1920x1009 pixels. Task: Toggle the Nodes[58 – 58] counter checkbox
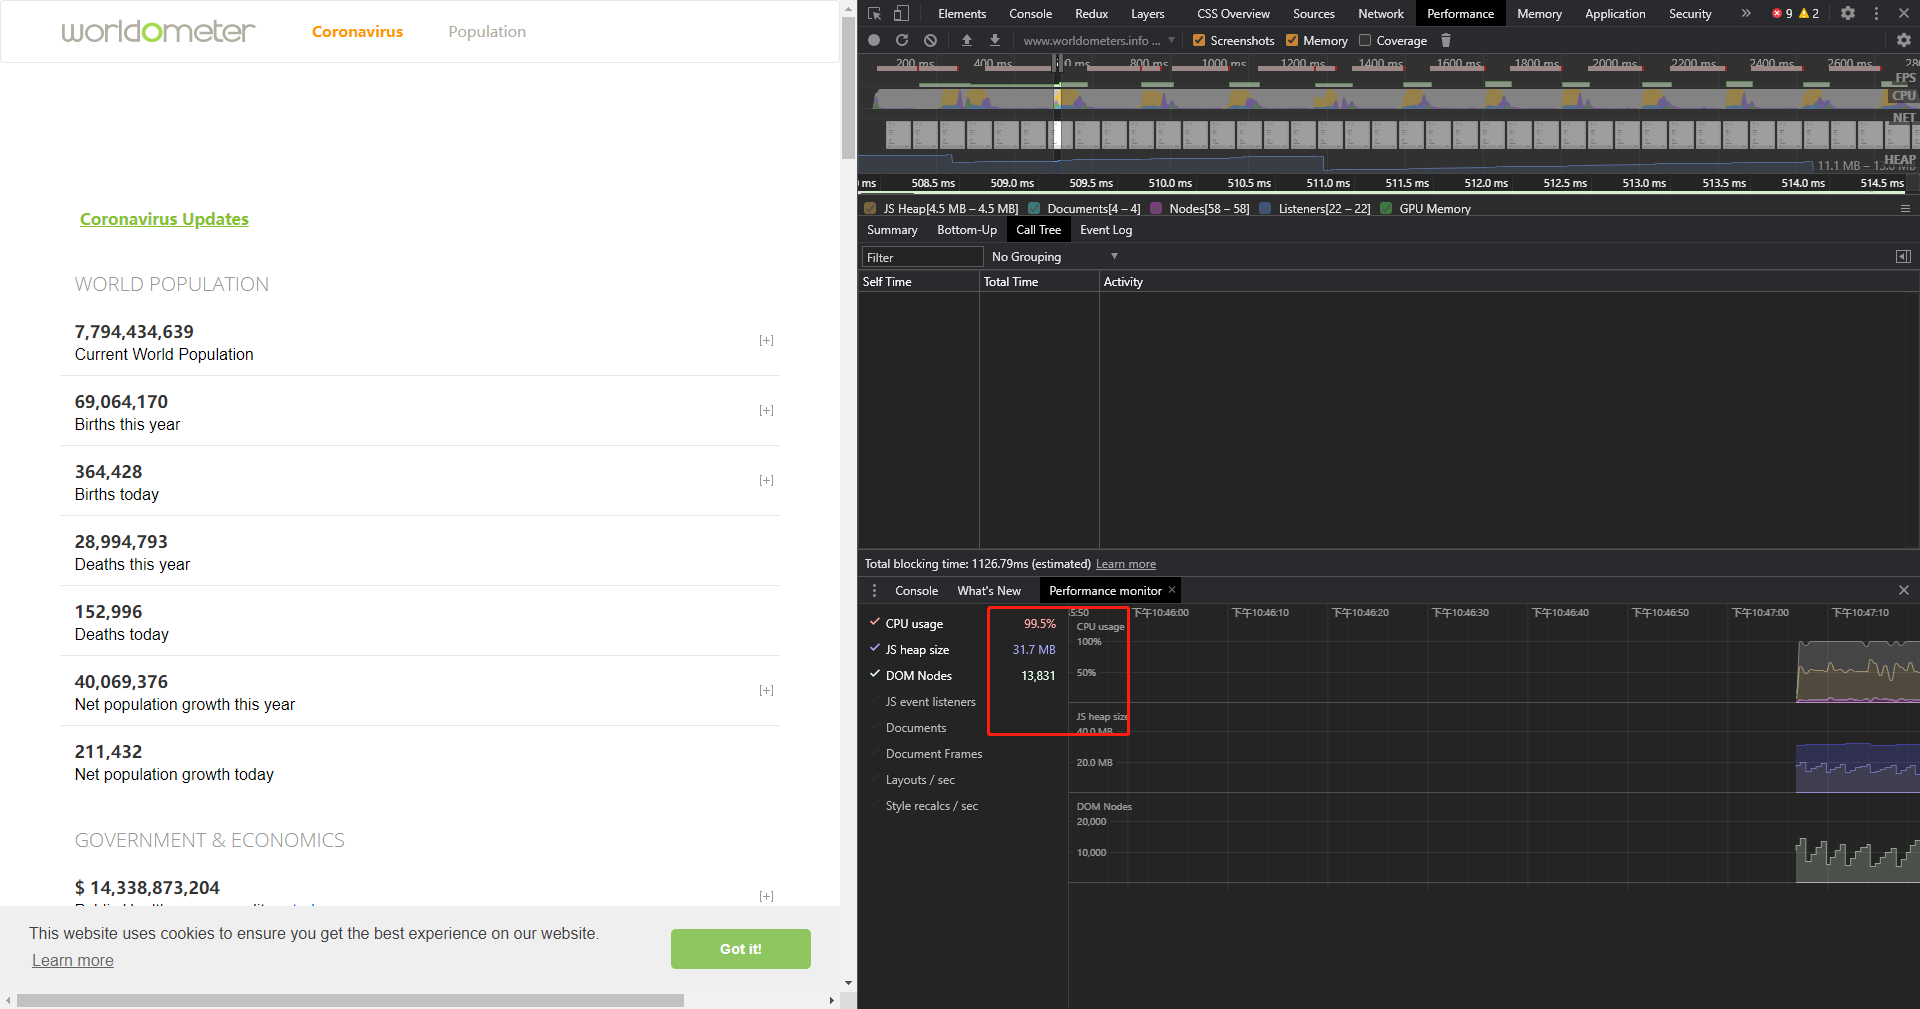1156,209
